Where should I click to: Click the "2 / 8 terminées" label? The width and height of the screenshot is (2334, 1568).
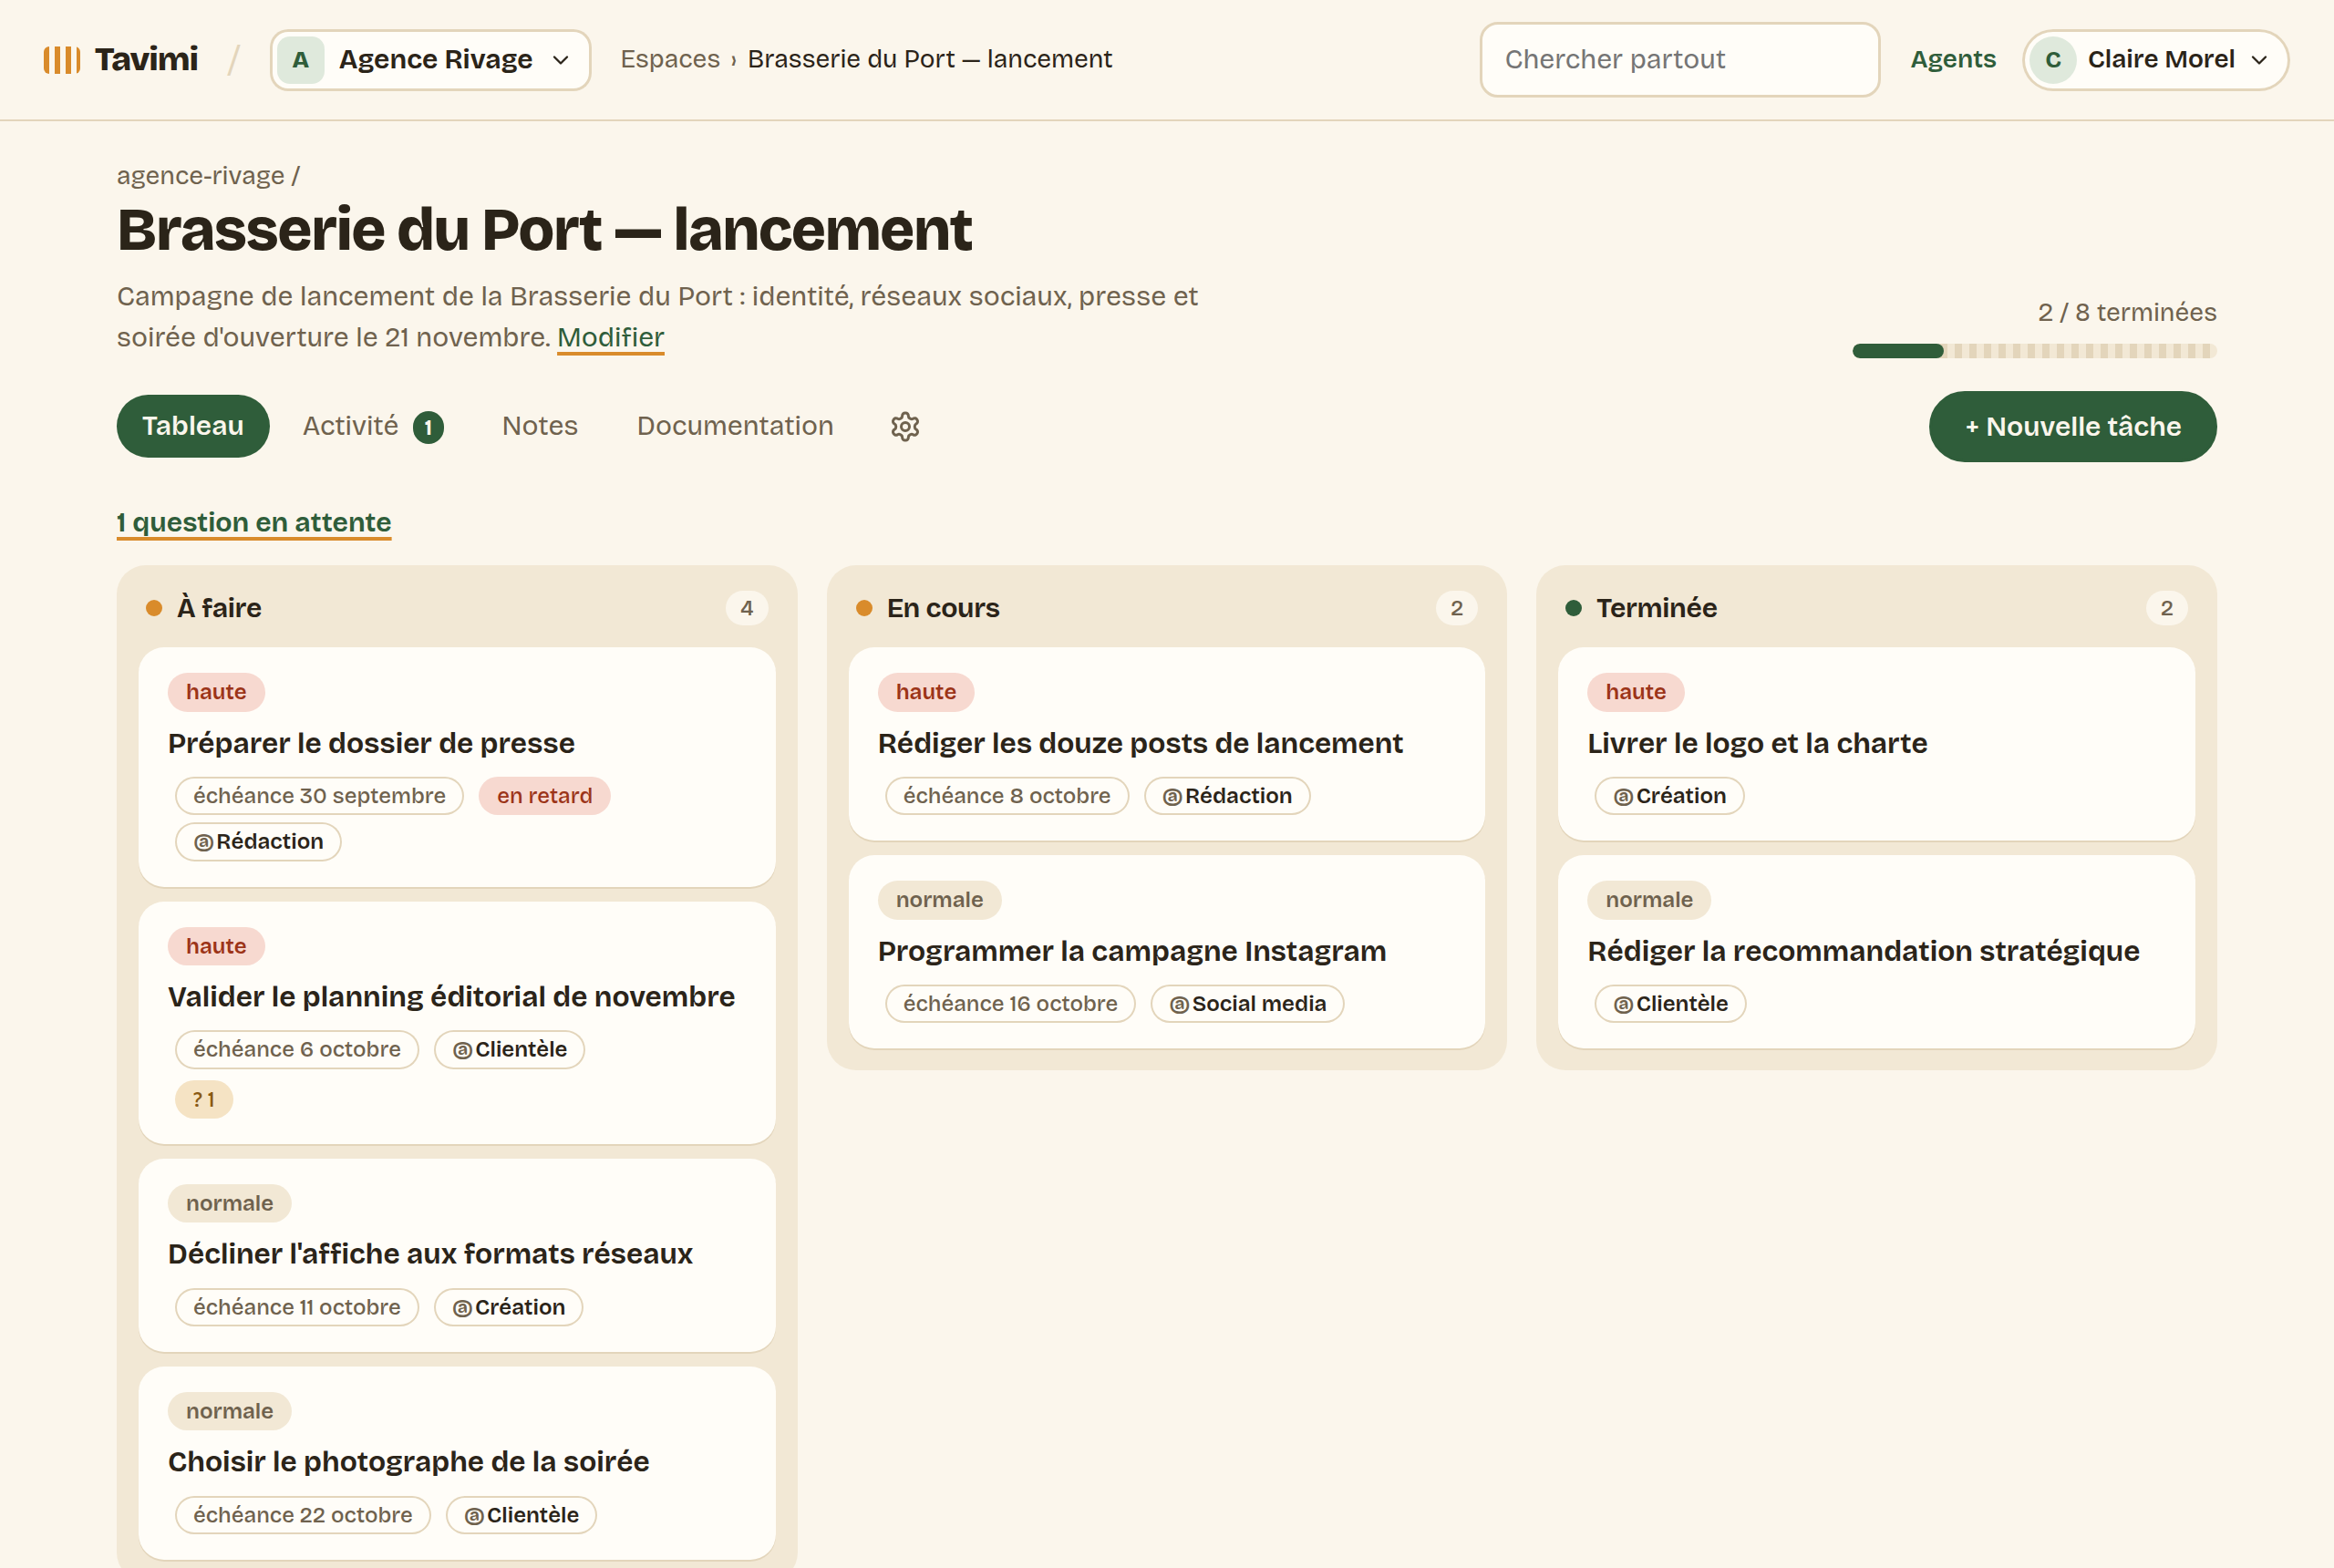click(x=2127, y=312)
